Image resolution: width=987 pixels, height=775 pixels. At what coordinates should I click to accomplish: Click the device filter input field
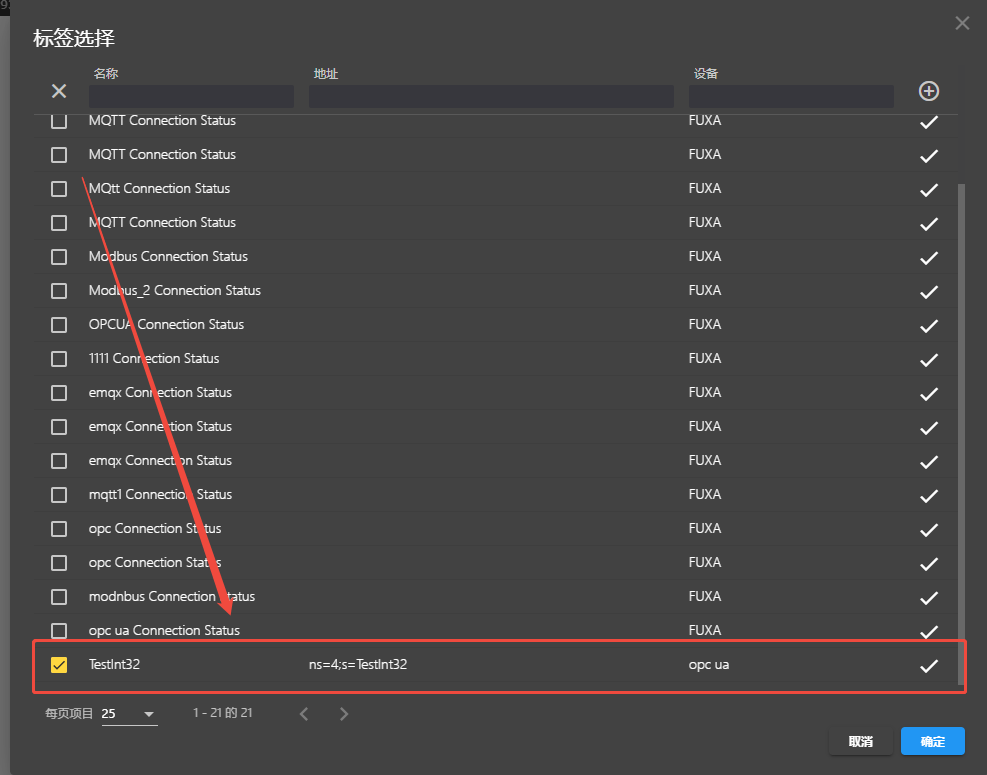point(791,96)
